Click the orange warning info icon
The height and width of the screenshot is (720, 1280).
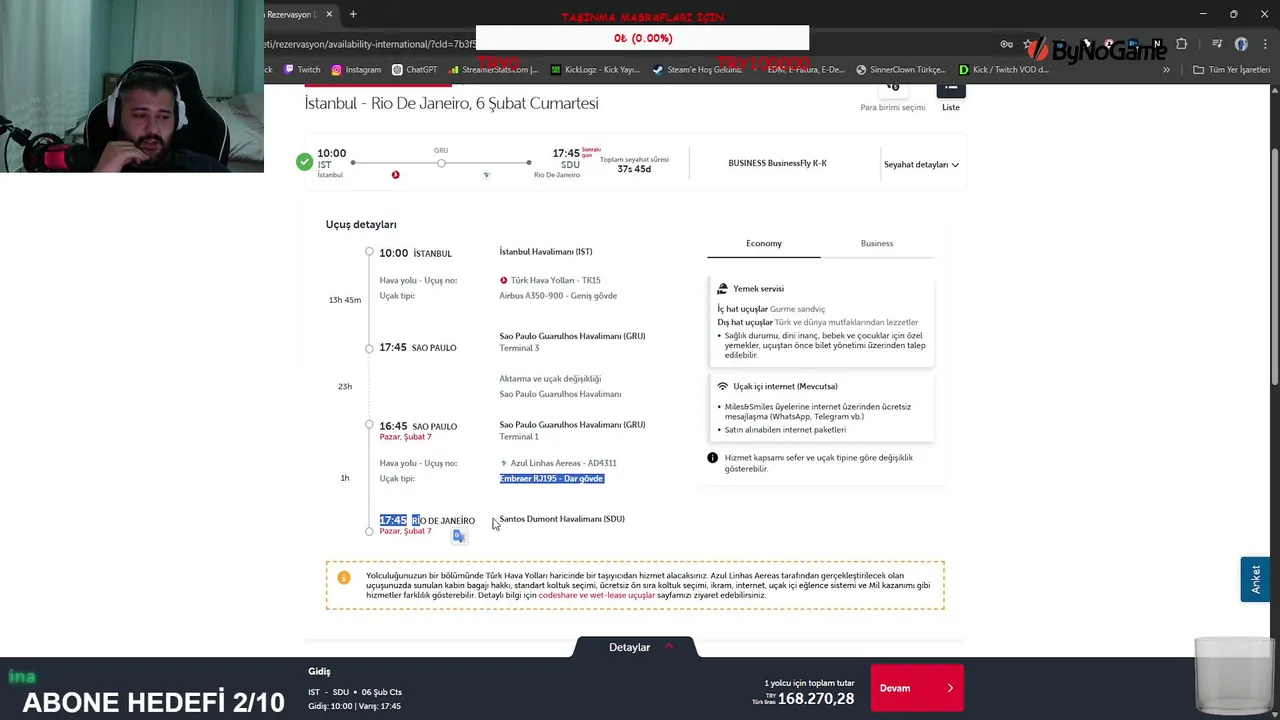pyautogui.click(x=344, y=577)
